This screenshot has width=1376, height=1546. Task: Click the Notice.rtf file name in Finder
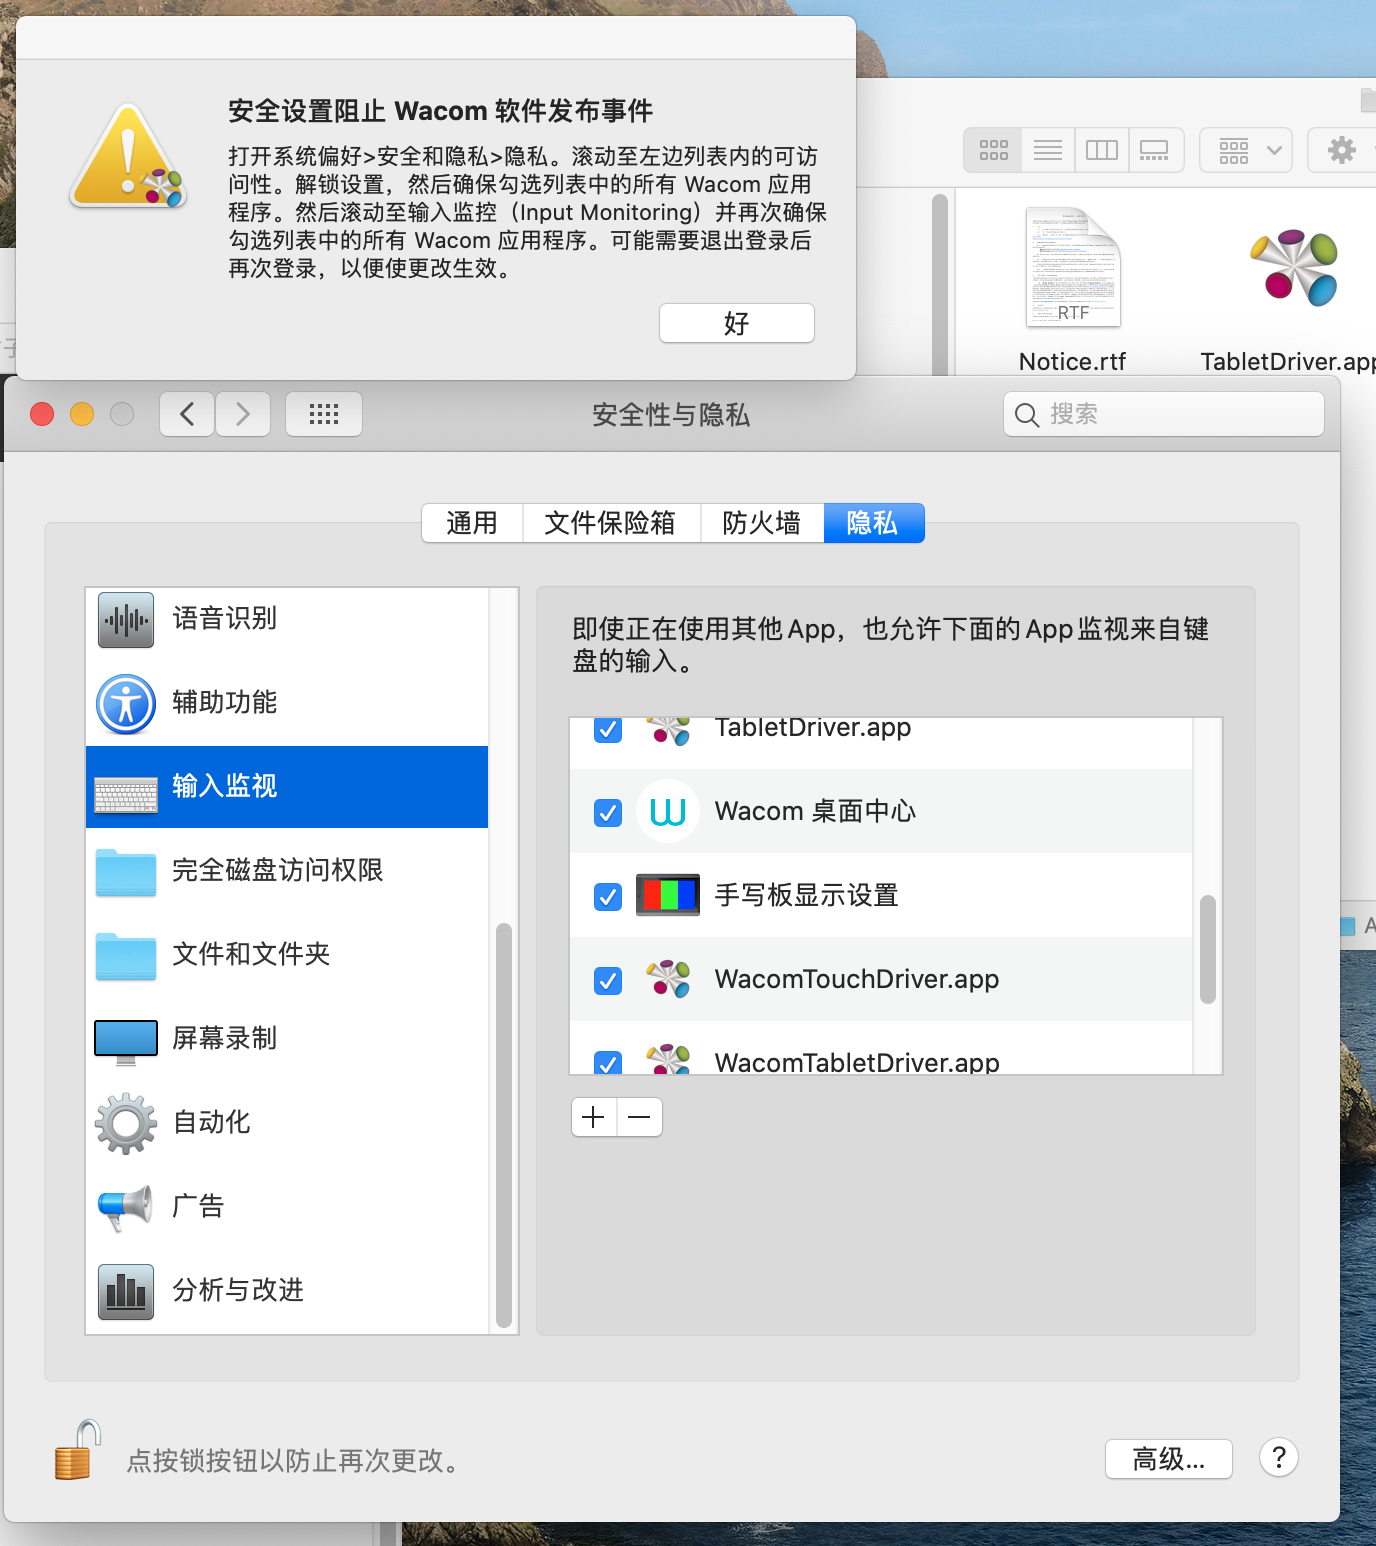point(1072,362)
